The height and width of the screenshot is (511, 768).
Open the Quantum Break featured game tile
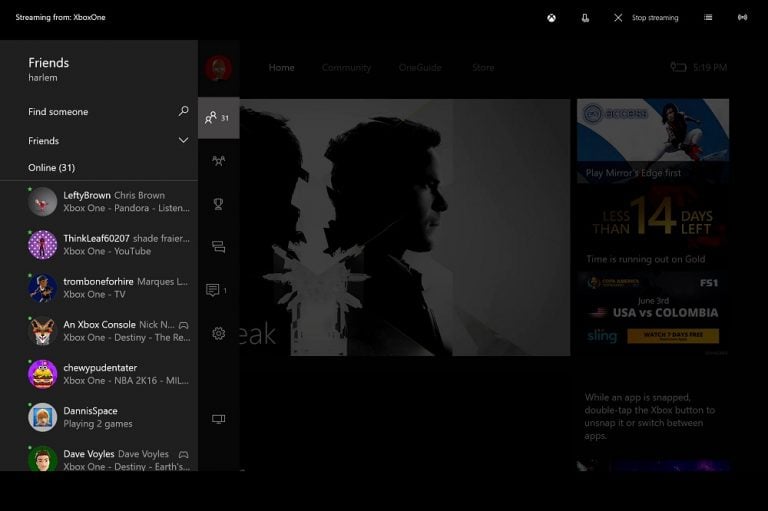(405, 227)
